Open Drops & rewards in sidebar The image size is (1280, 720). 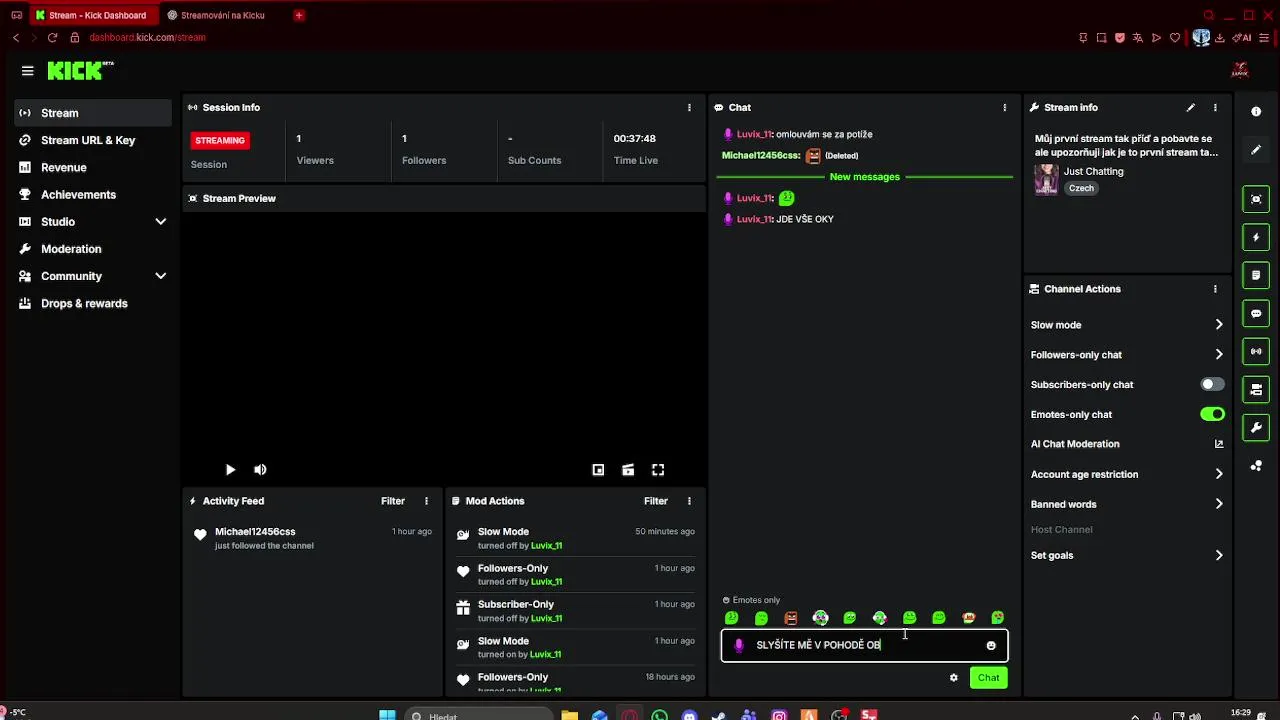click(93, 303)
